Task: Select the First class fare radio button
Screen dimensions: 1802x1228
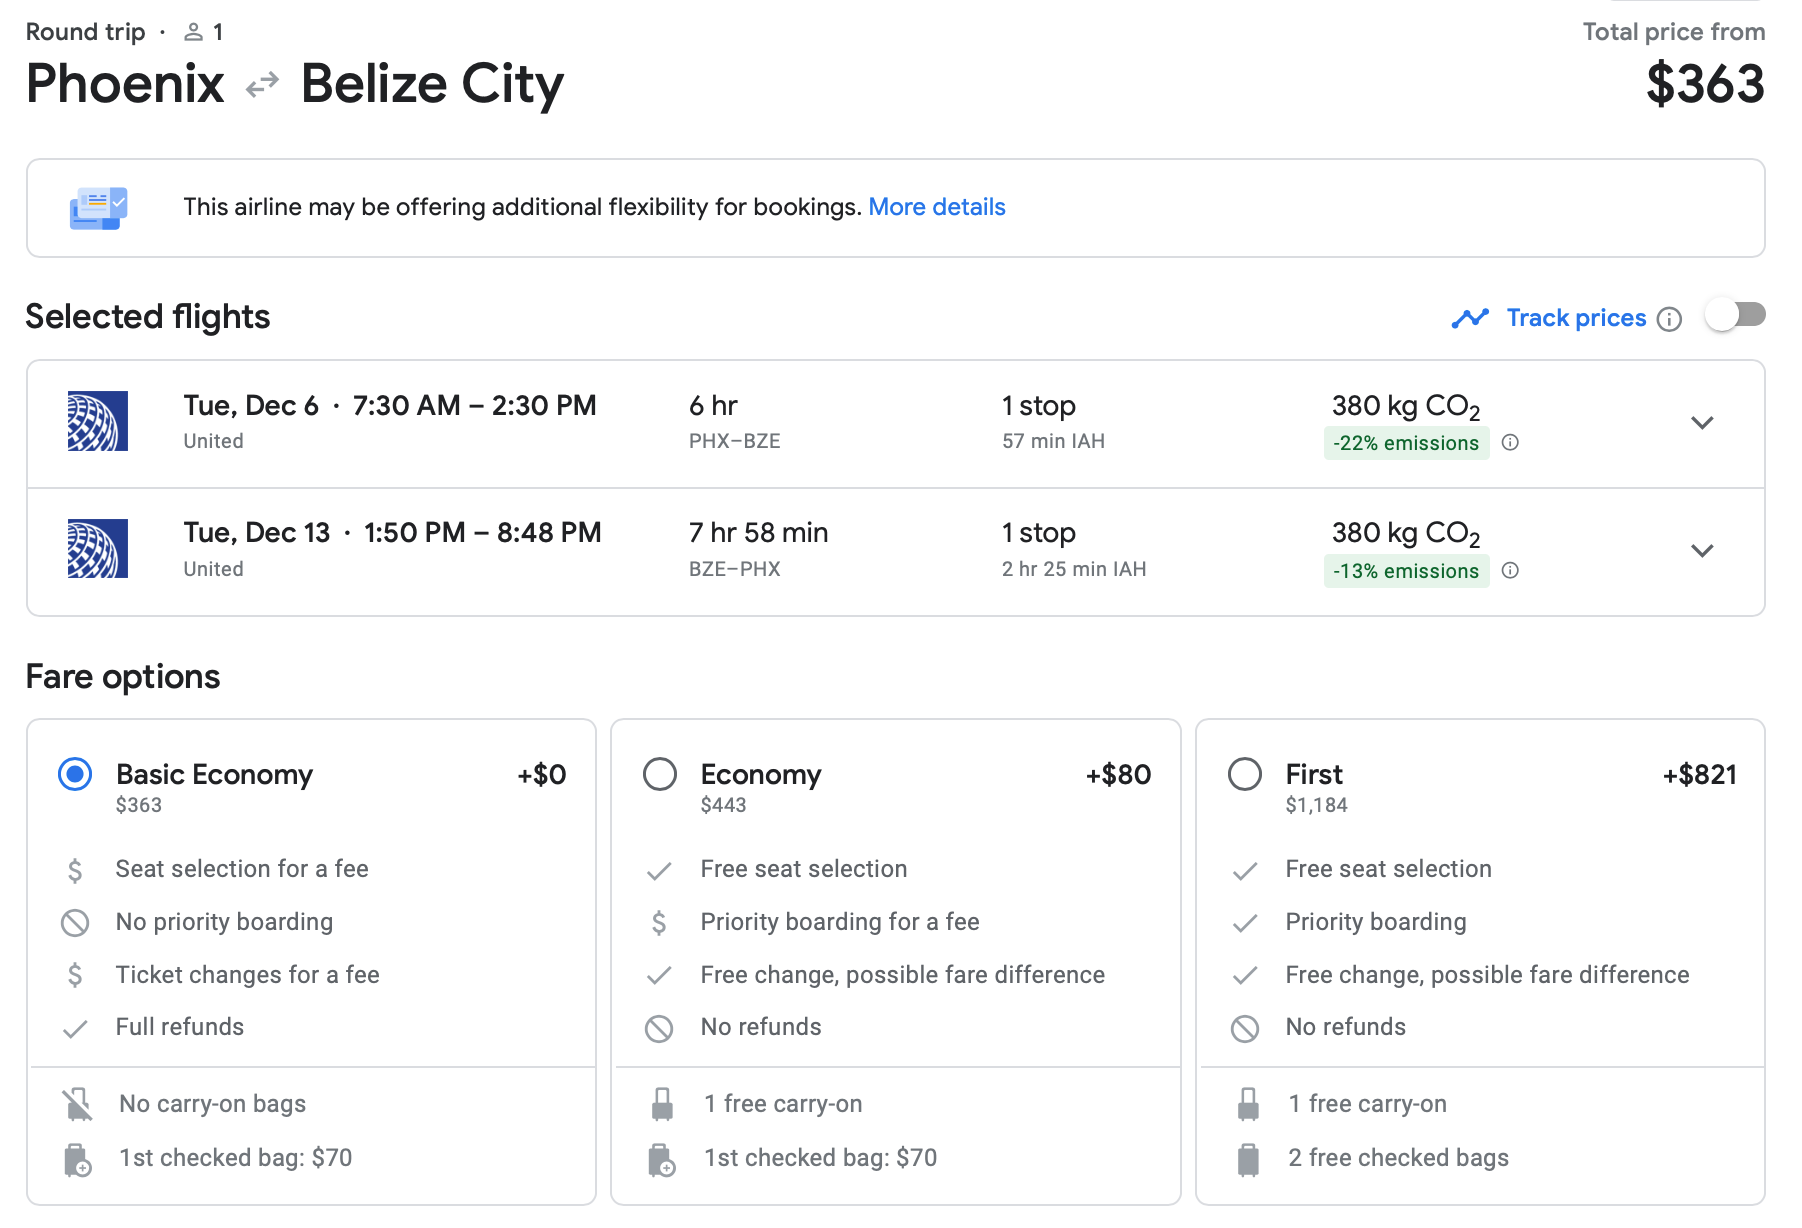Action: (1245, 774)
